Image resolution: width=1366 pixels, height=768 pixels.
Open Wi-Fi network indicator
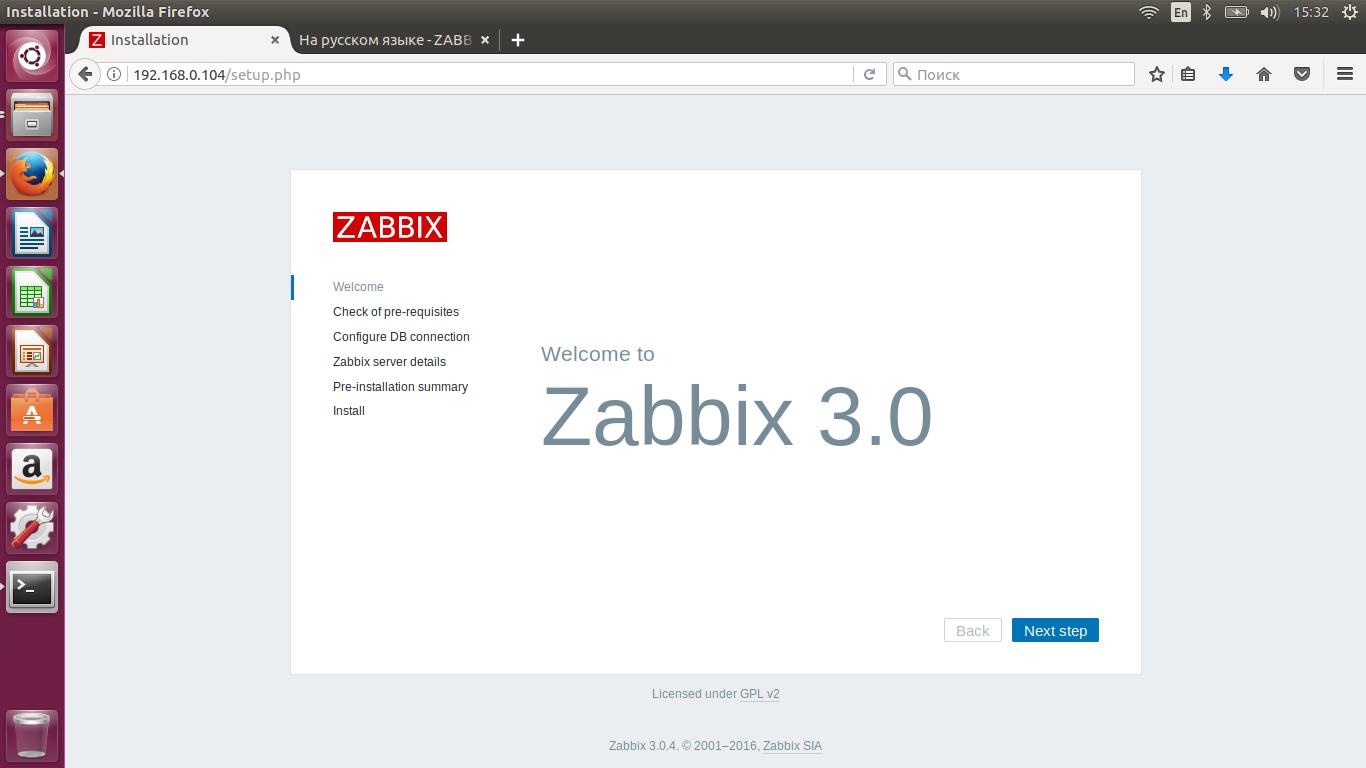click(x=1149, y=12)
